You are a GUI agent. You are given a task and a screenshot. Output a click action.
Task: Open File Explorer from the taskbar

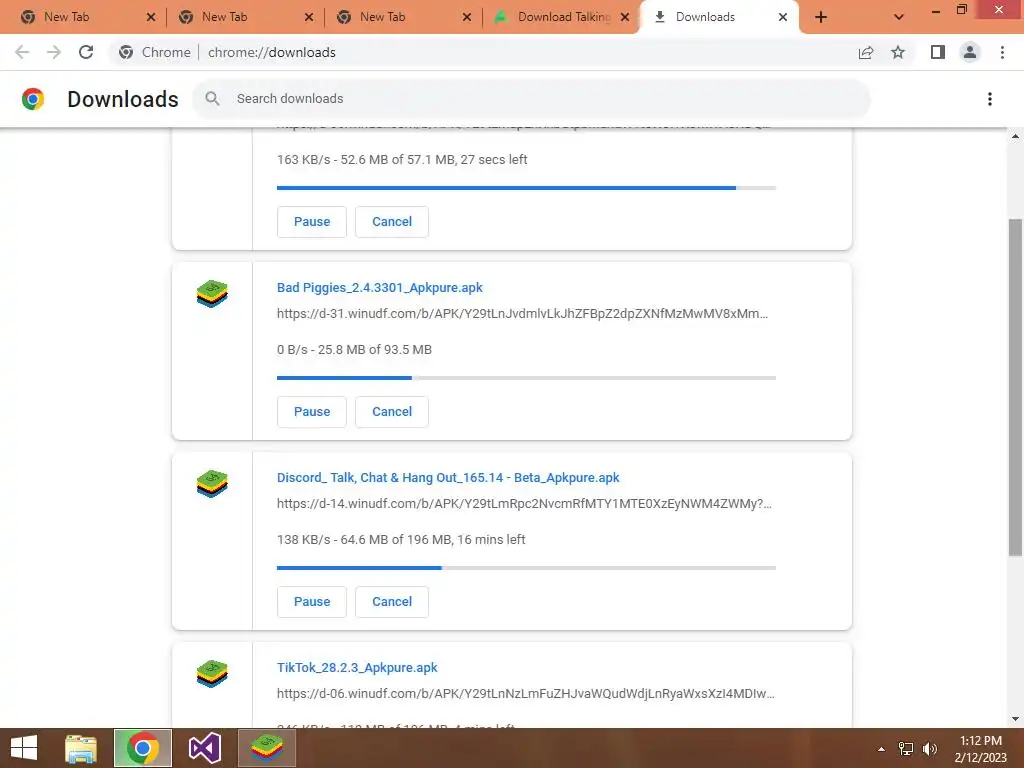tap(81, 748)
